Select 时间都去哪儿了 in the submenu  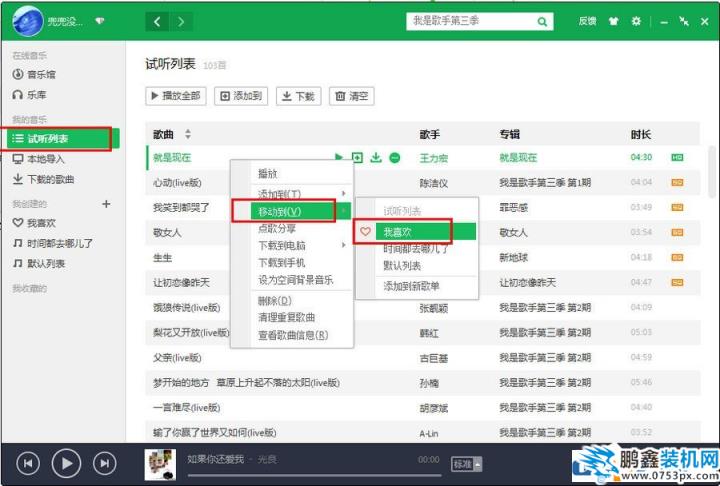tap(417, 249)
